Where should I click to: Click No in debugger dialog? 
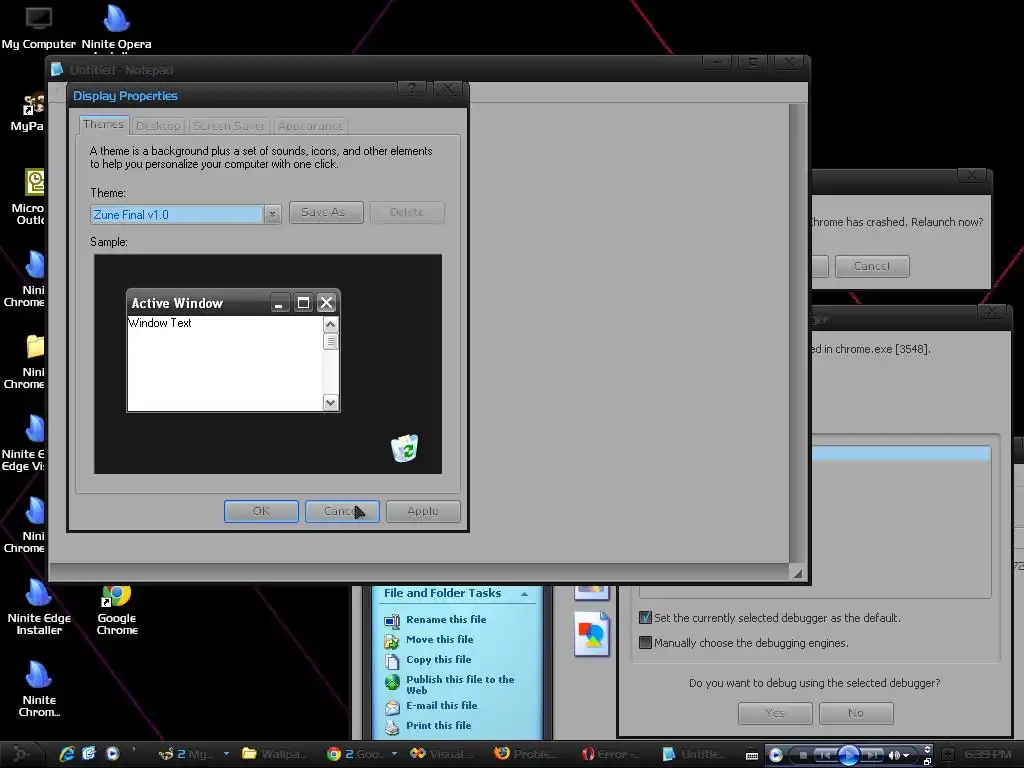coord(856,713)
